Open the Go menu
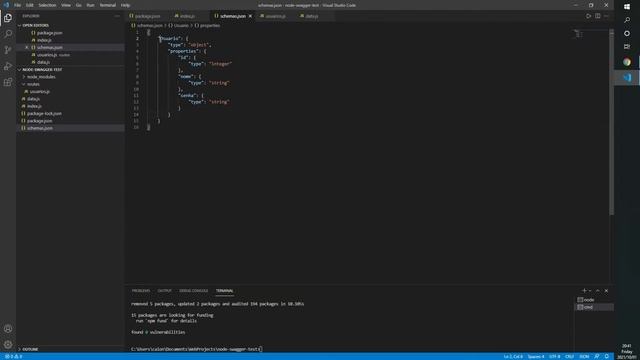Viewport: 640px width, 360px height. 79,5
